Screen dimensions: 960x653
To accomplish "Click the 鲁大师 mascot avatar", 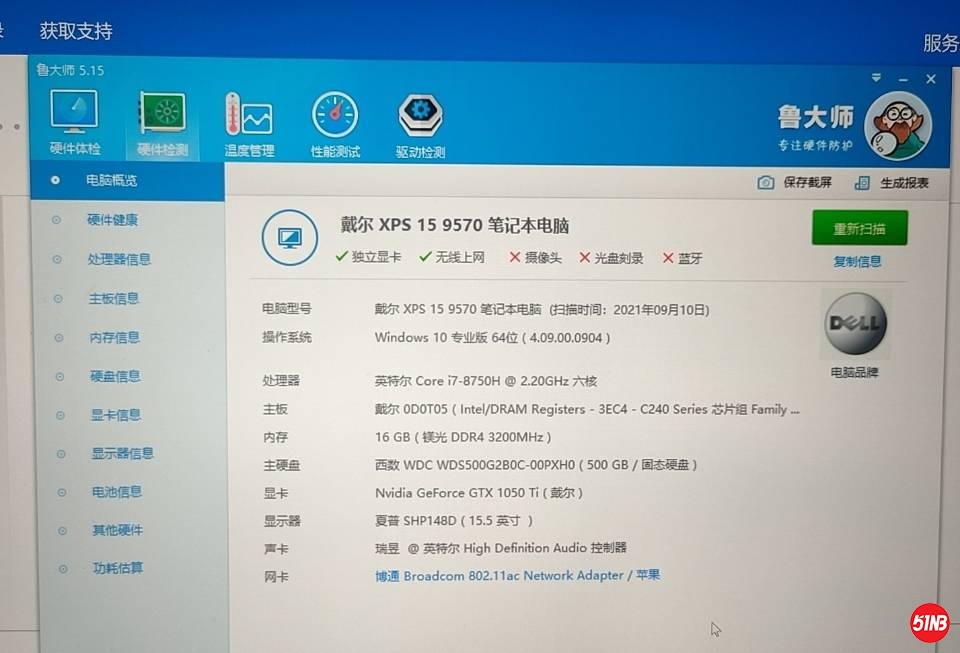I will pyautogui.click(x=897, y=125).
